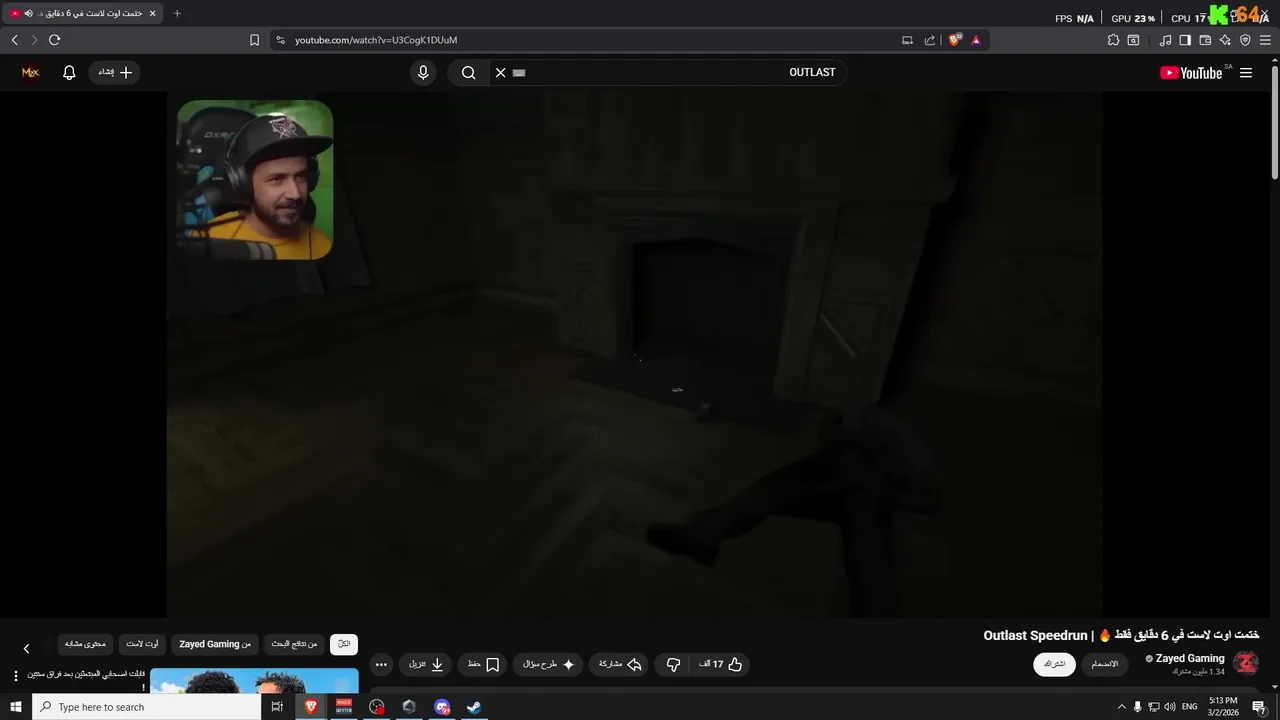1280x720 pixels.
Task: Download the video (تنزيل)
Action: tap(426, 664)
